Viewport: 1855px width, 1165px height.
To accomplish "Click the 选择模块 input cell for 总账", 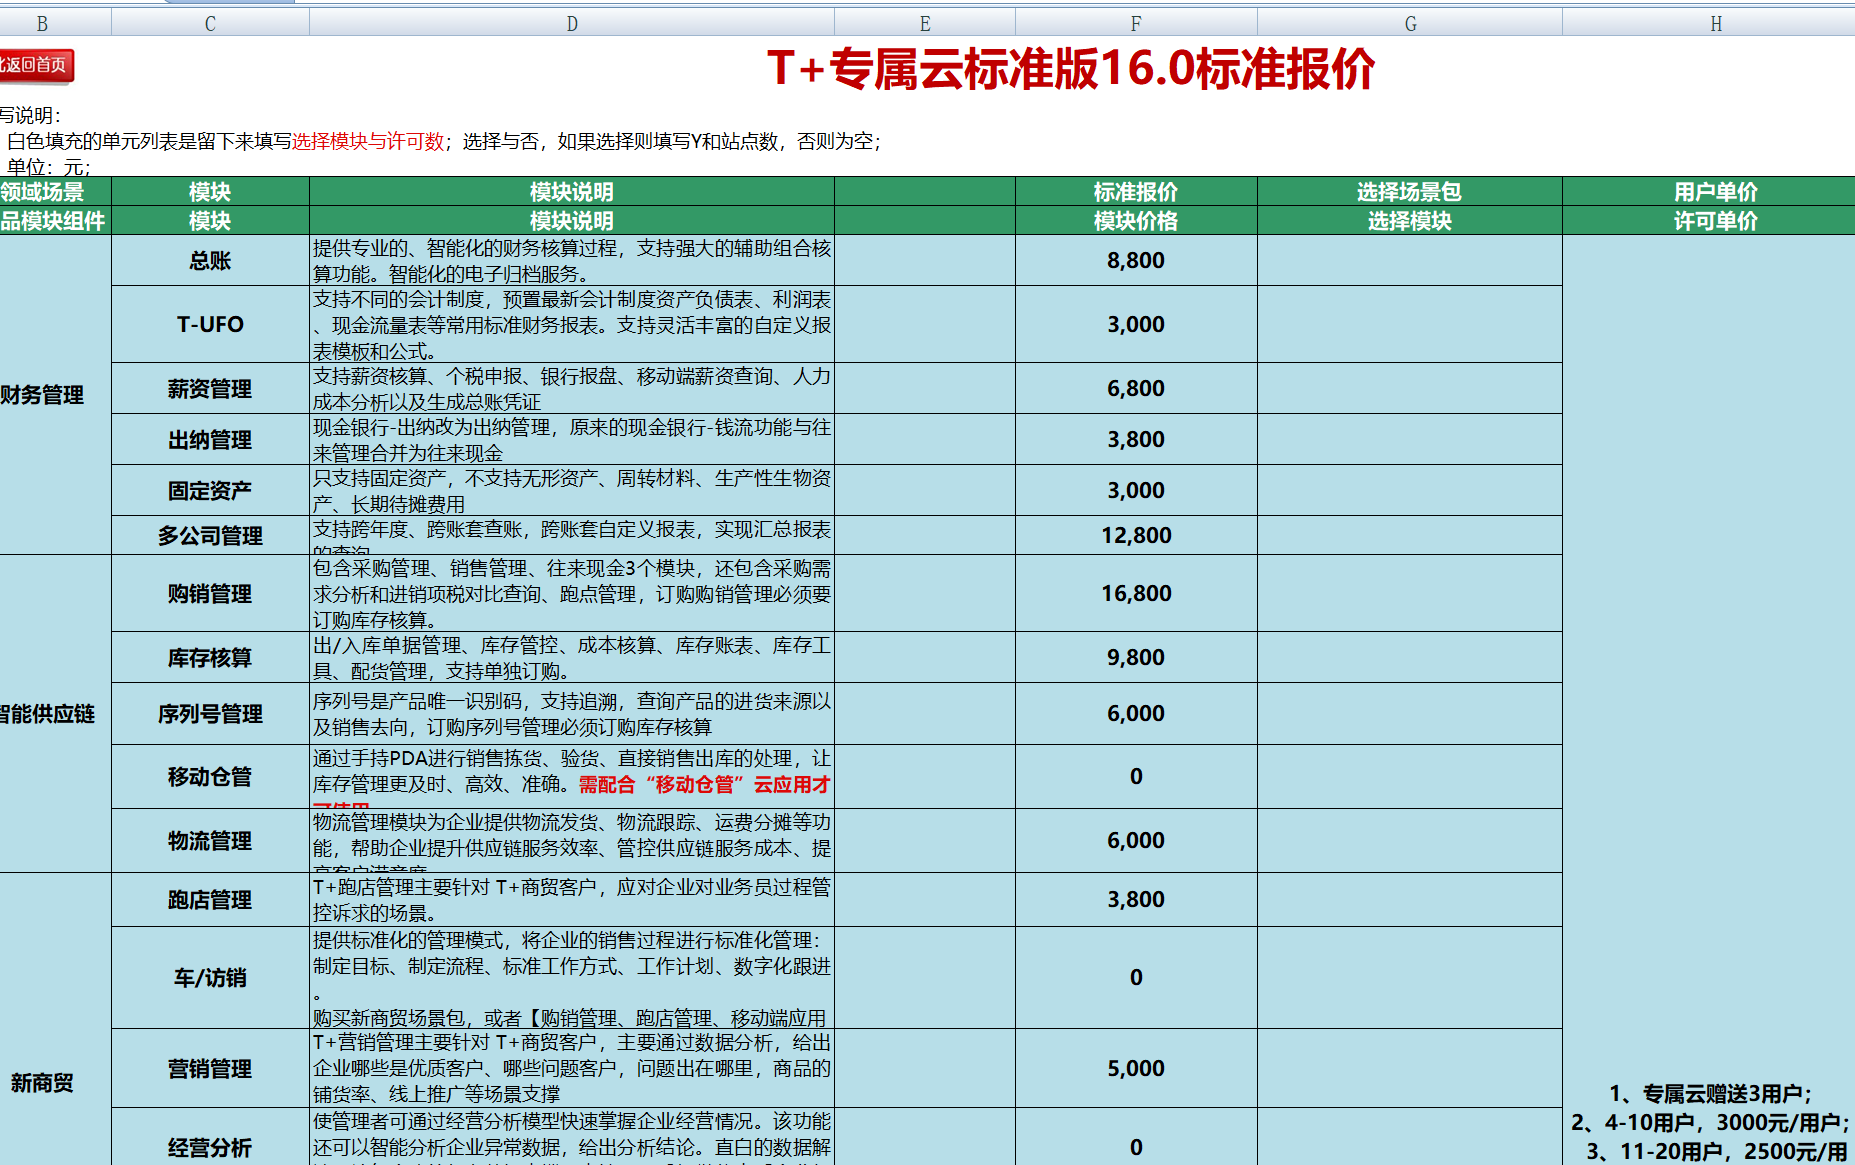I will 1410,261.
